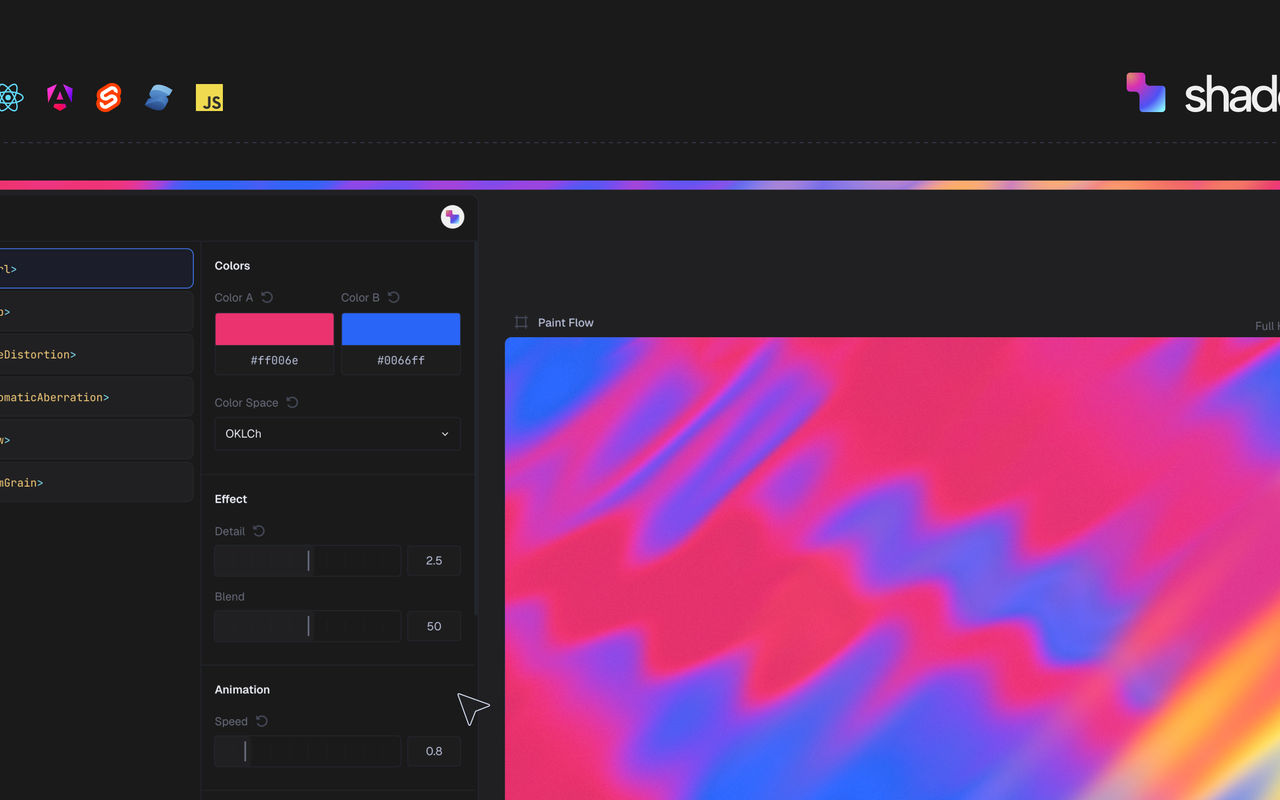Reset the Detail value
This screenshot has width=1280, height=800.
point(259,531)
